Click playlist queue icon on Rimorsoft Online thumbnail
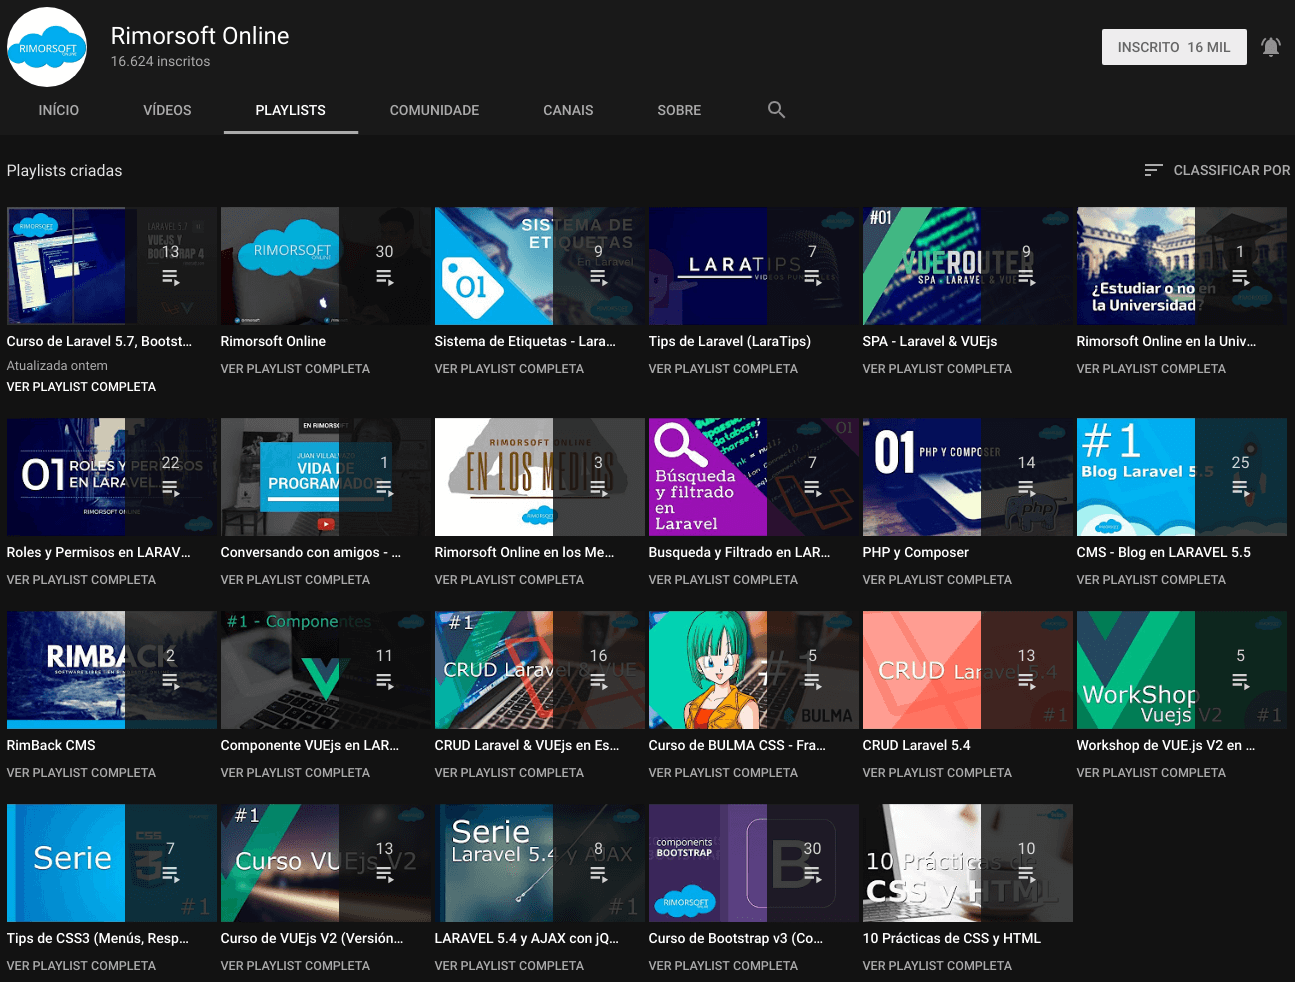Image resolution: width=1295 pixels, height=982 pixels. [x=384, y=277]
